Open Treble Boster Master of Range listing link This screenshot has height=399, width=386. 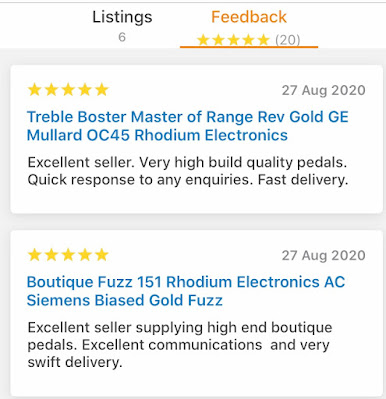coord(188,126)
